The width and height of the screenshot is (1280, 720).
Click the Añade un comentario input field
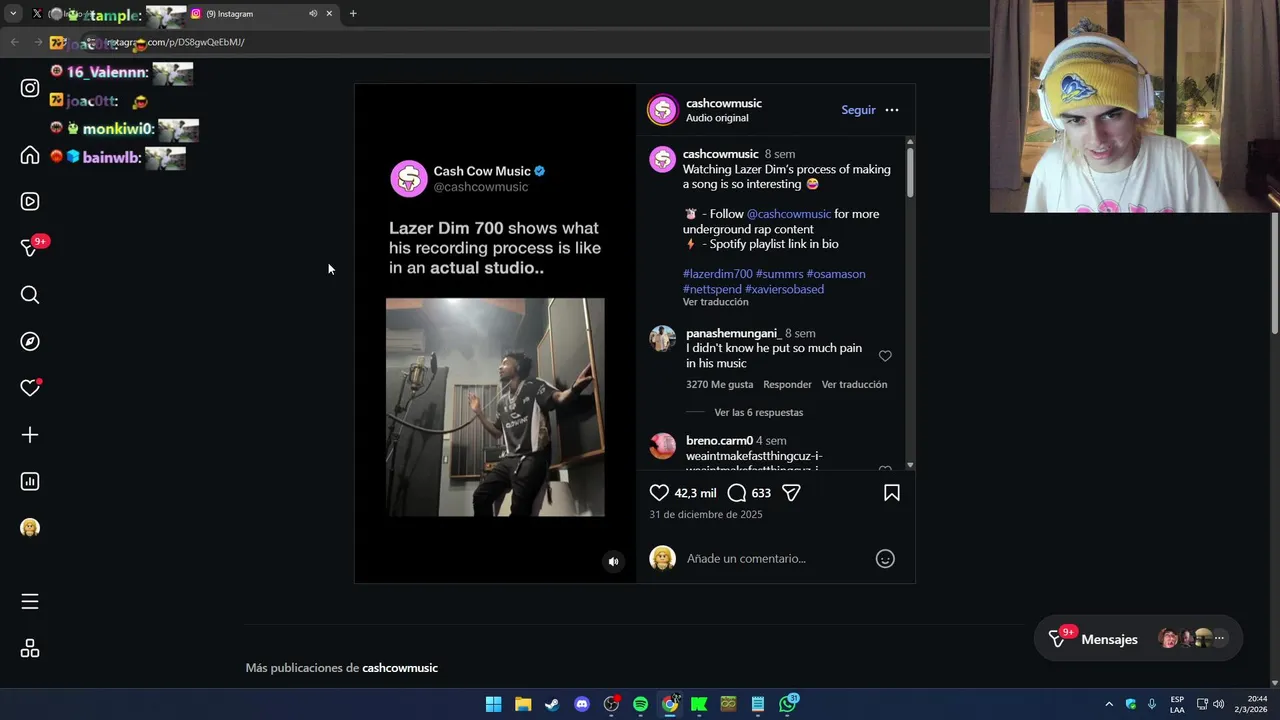click(x=775, y=559)
